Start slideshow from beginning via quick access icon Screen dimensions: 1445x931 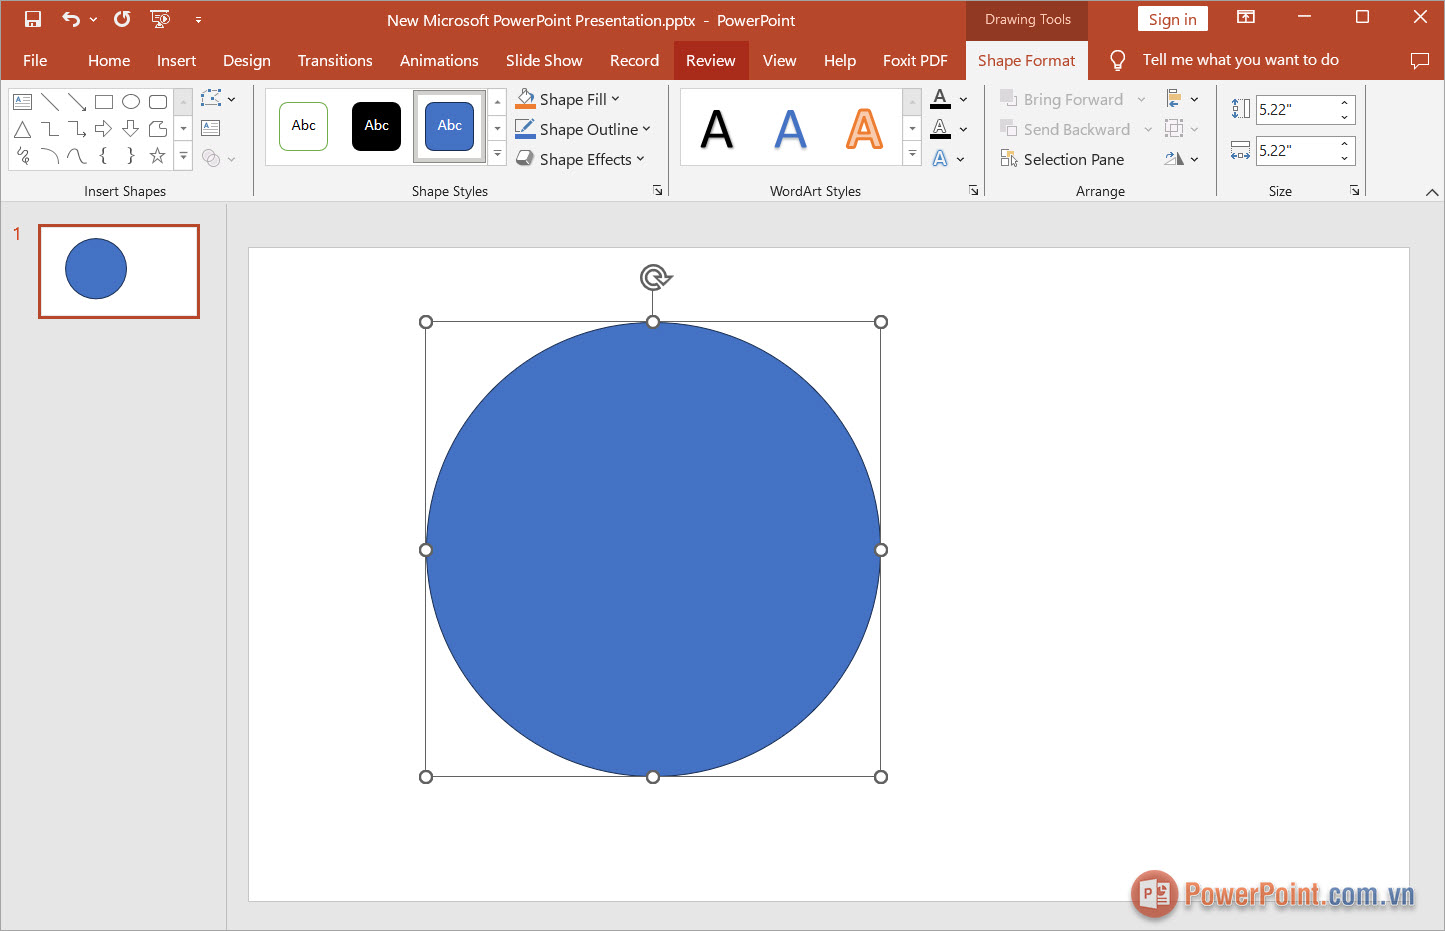159,19
